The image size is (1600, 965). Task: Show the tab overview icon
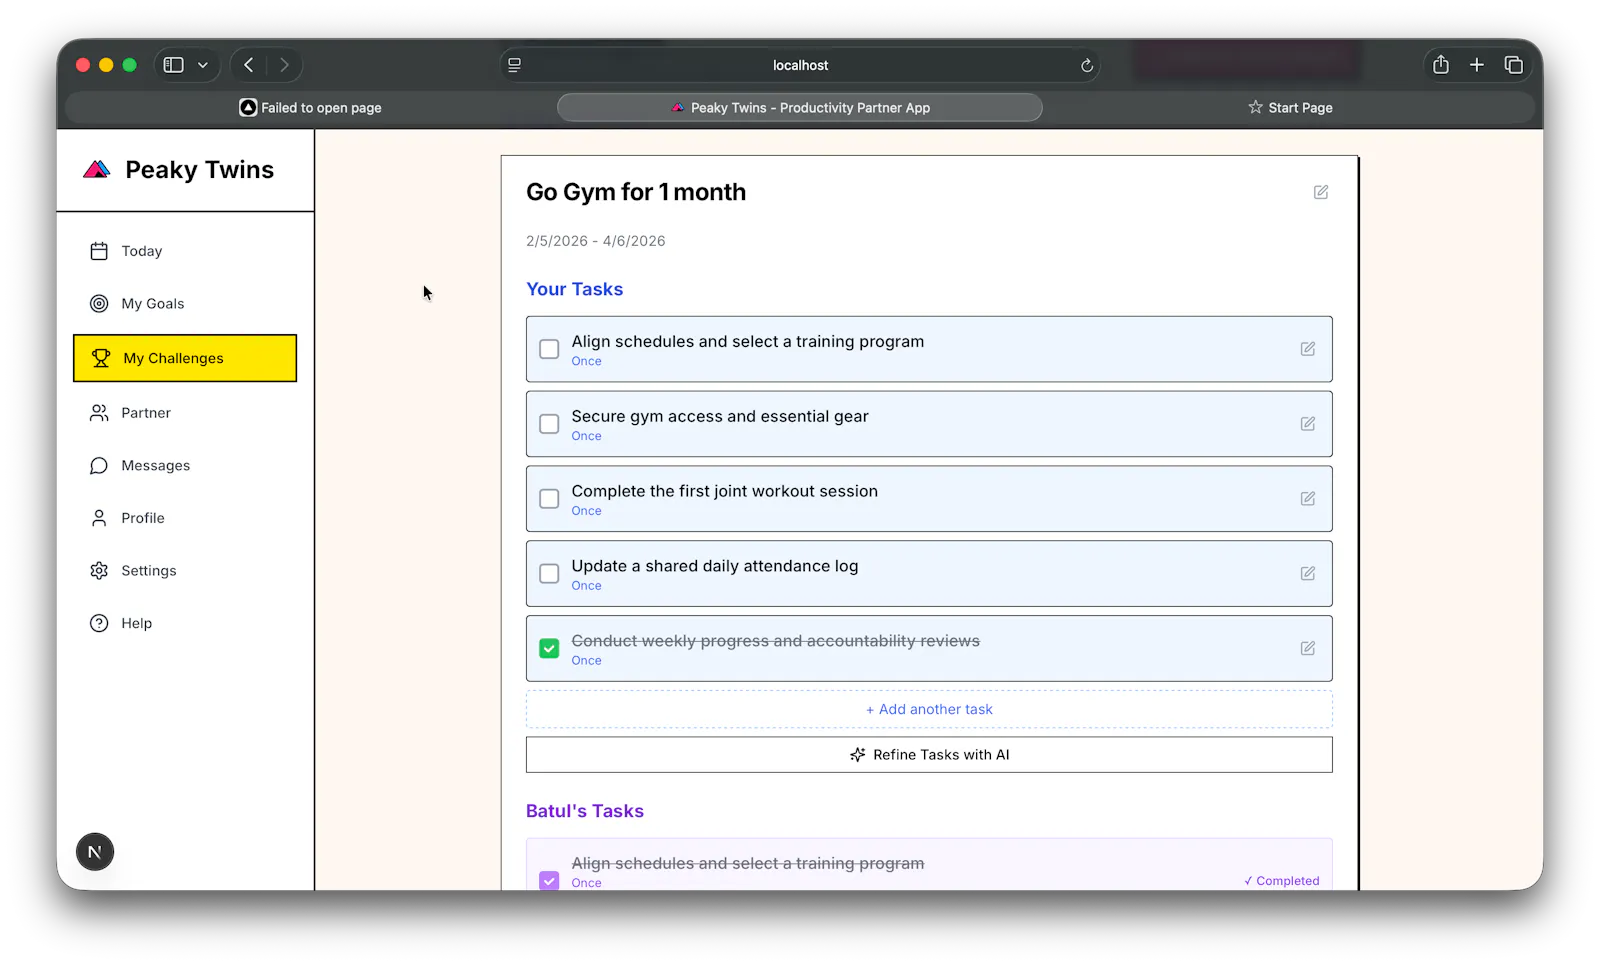click(1513, 65)
